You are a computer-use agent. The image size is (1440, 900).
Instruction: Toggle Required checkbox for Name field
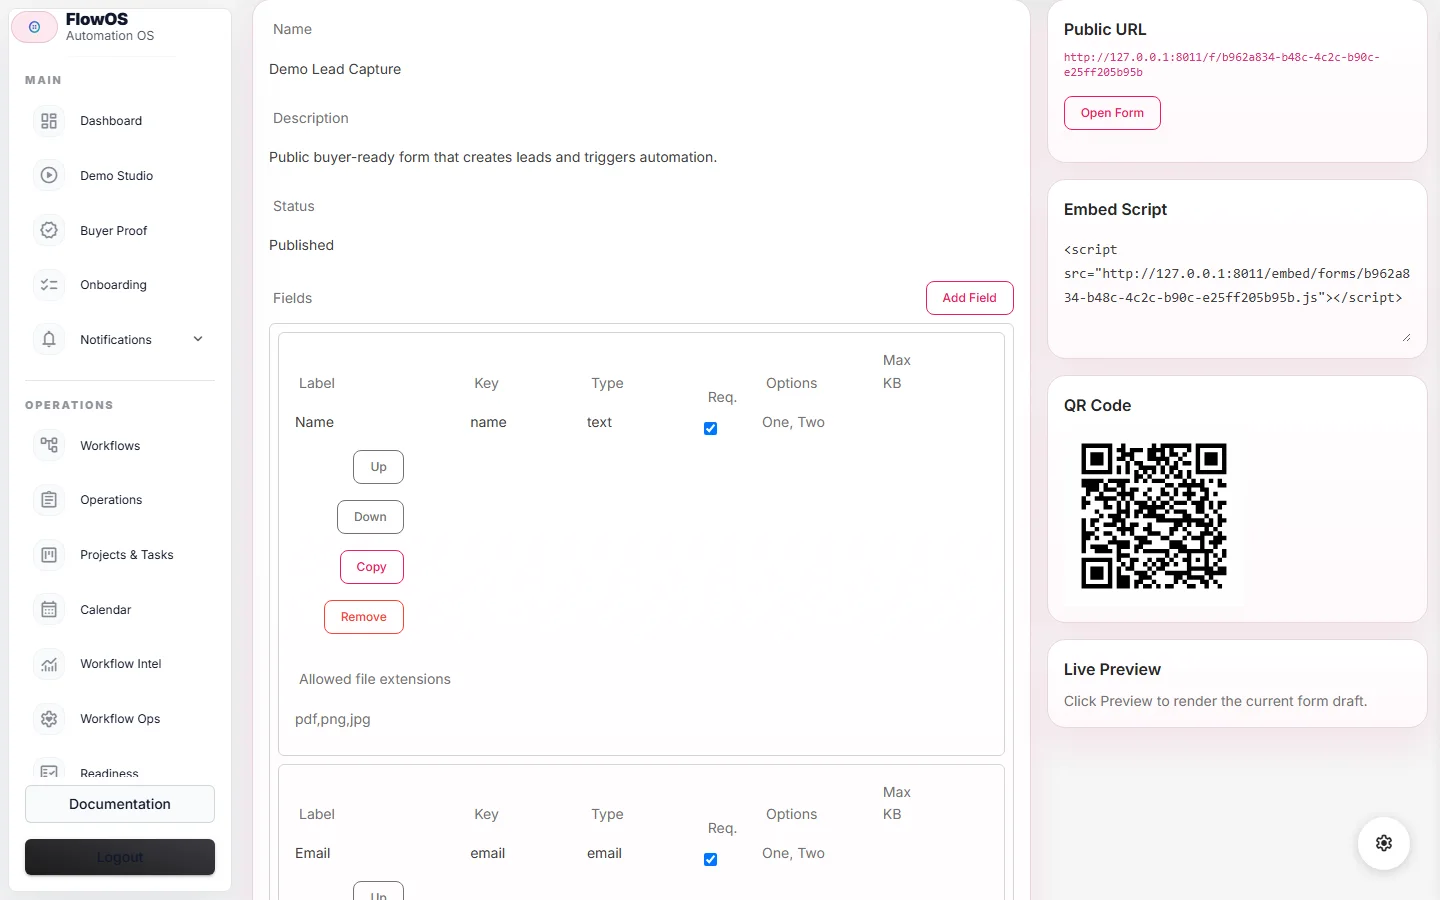coord(710,428)
